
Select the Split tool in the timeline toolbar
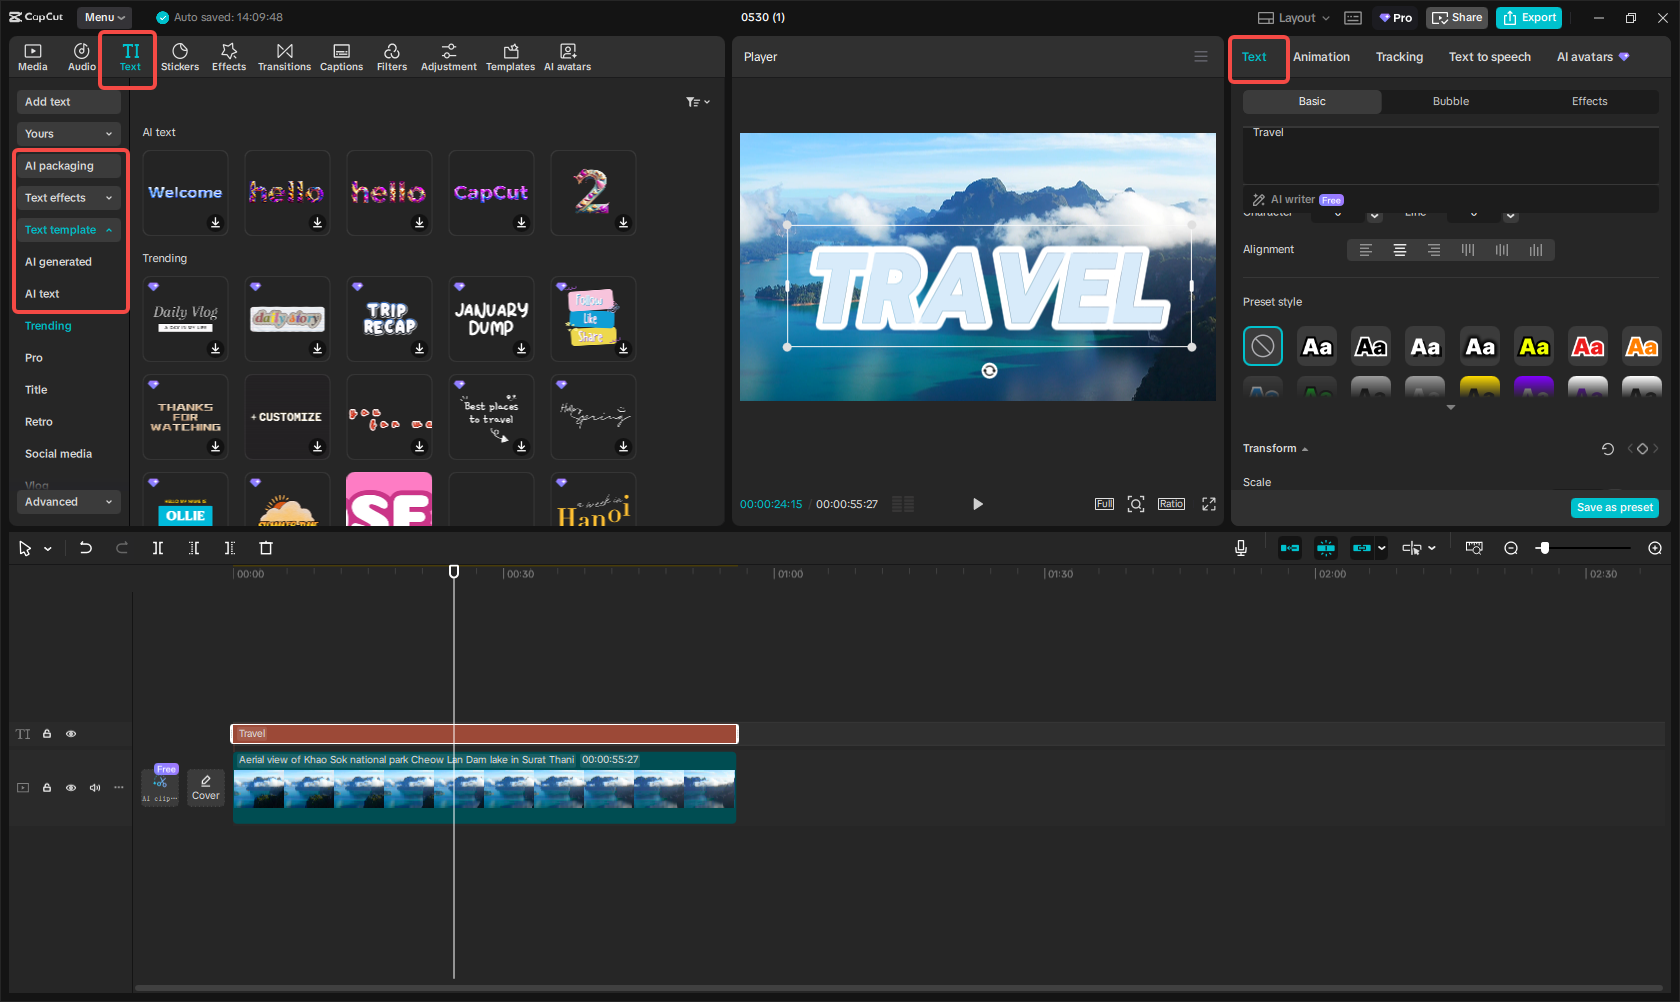click(x=157, y=548)
